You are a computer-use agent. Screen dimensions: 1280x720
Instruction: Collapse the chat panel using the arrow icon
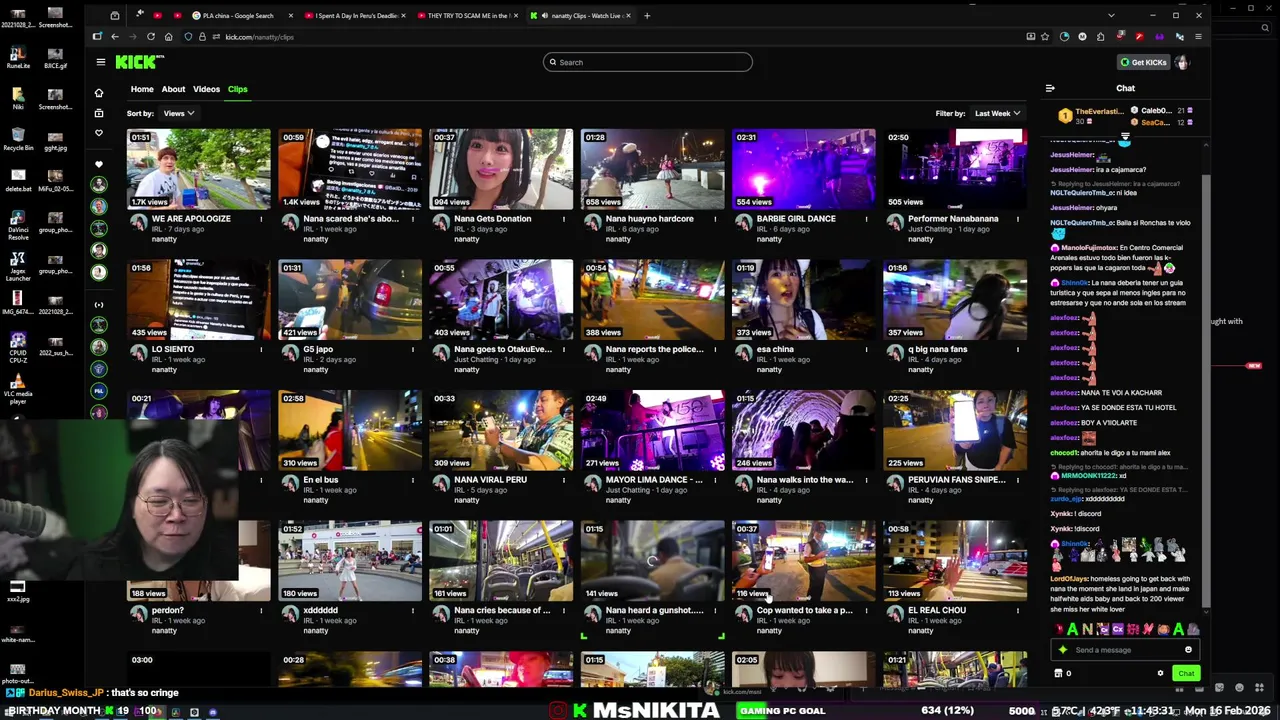click(1050, 88)
